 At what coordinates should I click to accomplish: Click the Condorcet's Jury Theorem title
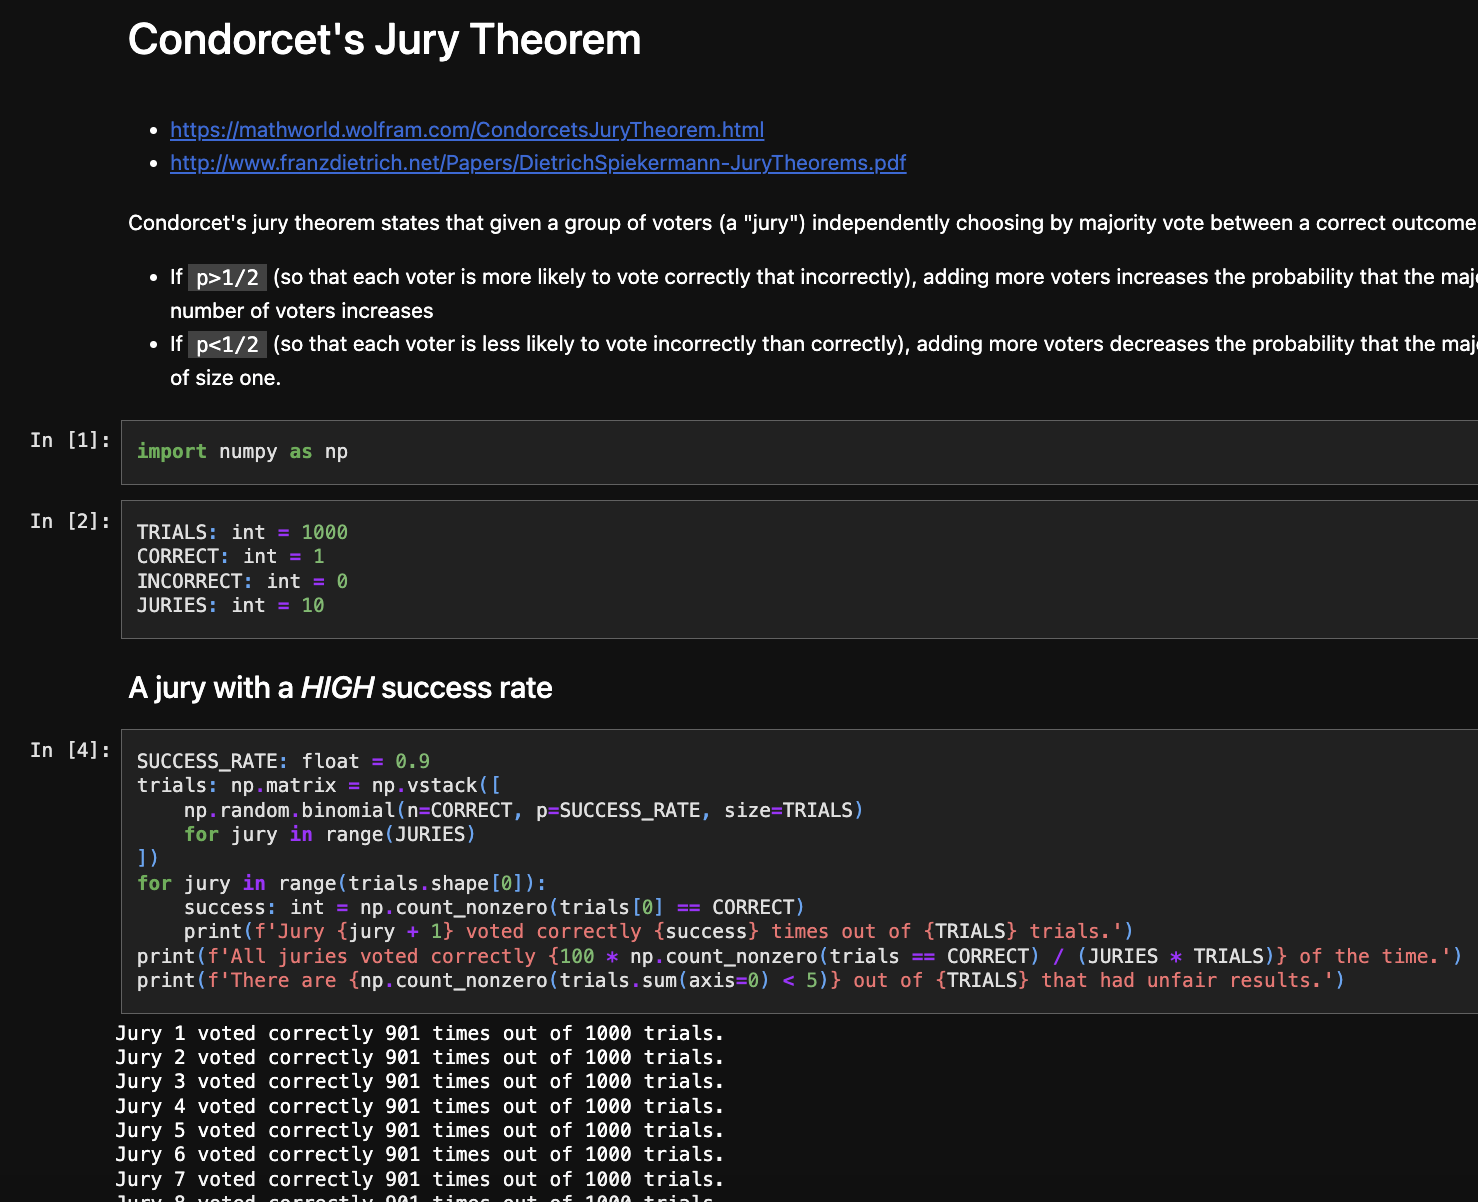384,39
